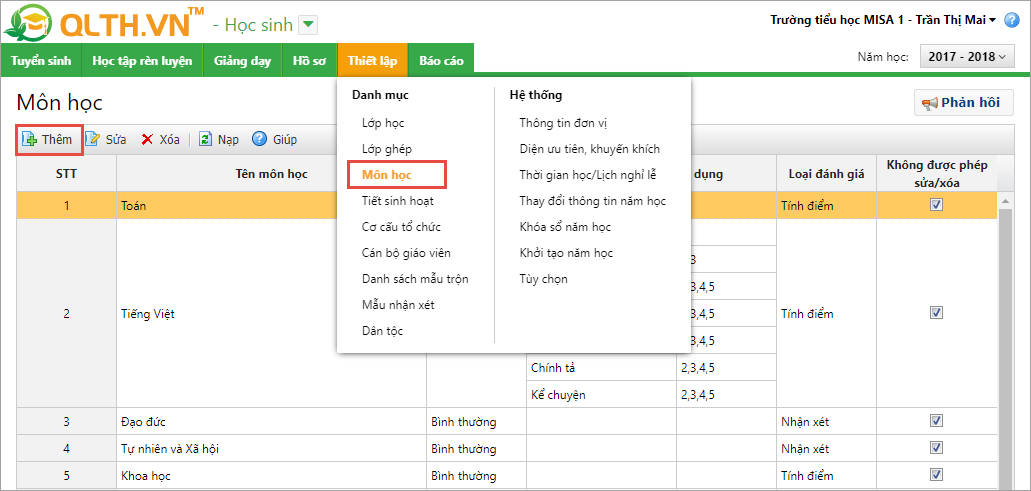Click the Sửa edit pencil icon
Viewport: 1031px width, 491px height.
(92, 139)
